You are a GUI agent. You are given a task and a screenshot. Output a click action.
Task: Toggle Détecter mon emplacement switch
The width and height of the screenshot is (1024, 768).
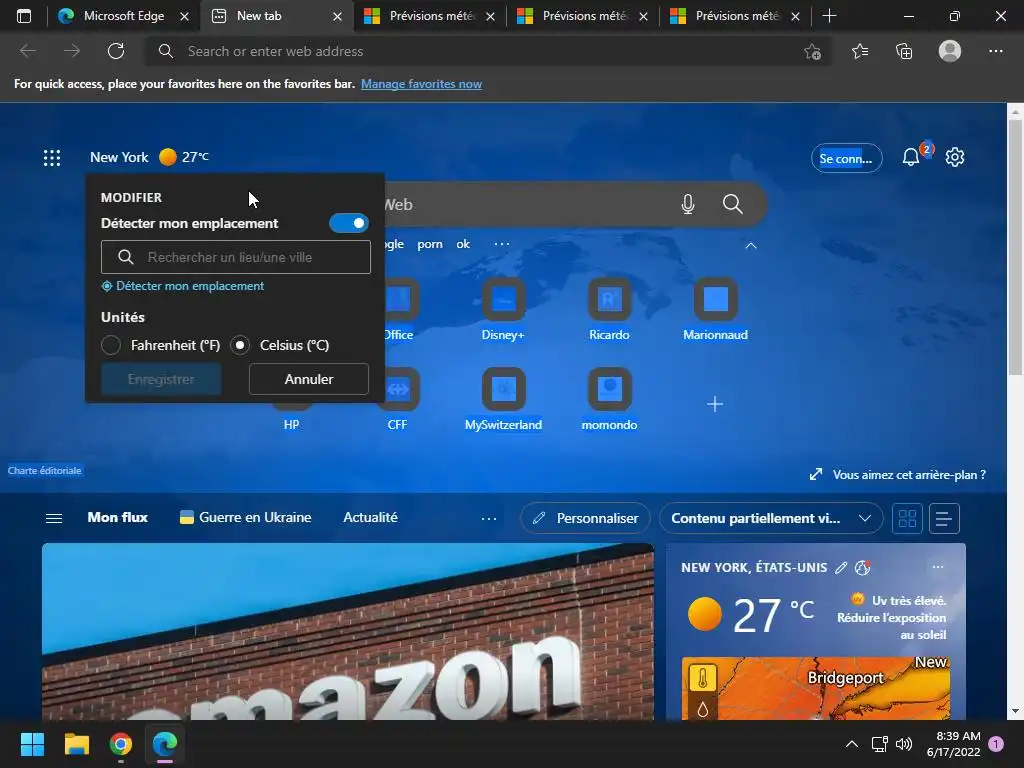(349, 223)
